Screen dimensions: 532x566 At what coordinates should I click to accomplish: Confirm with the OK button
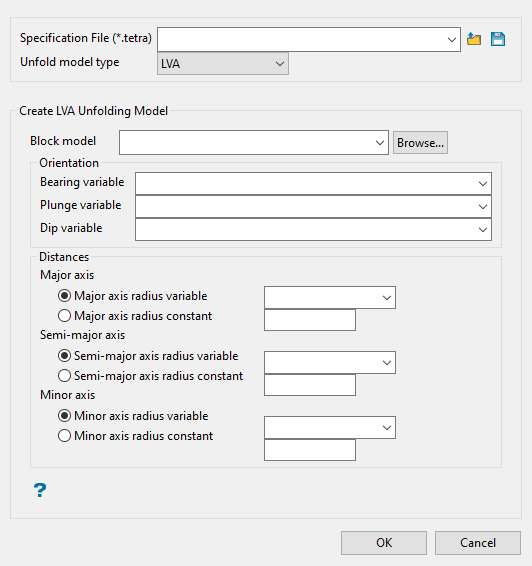[x=384, y=543]
